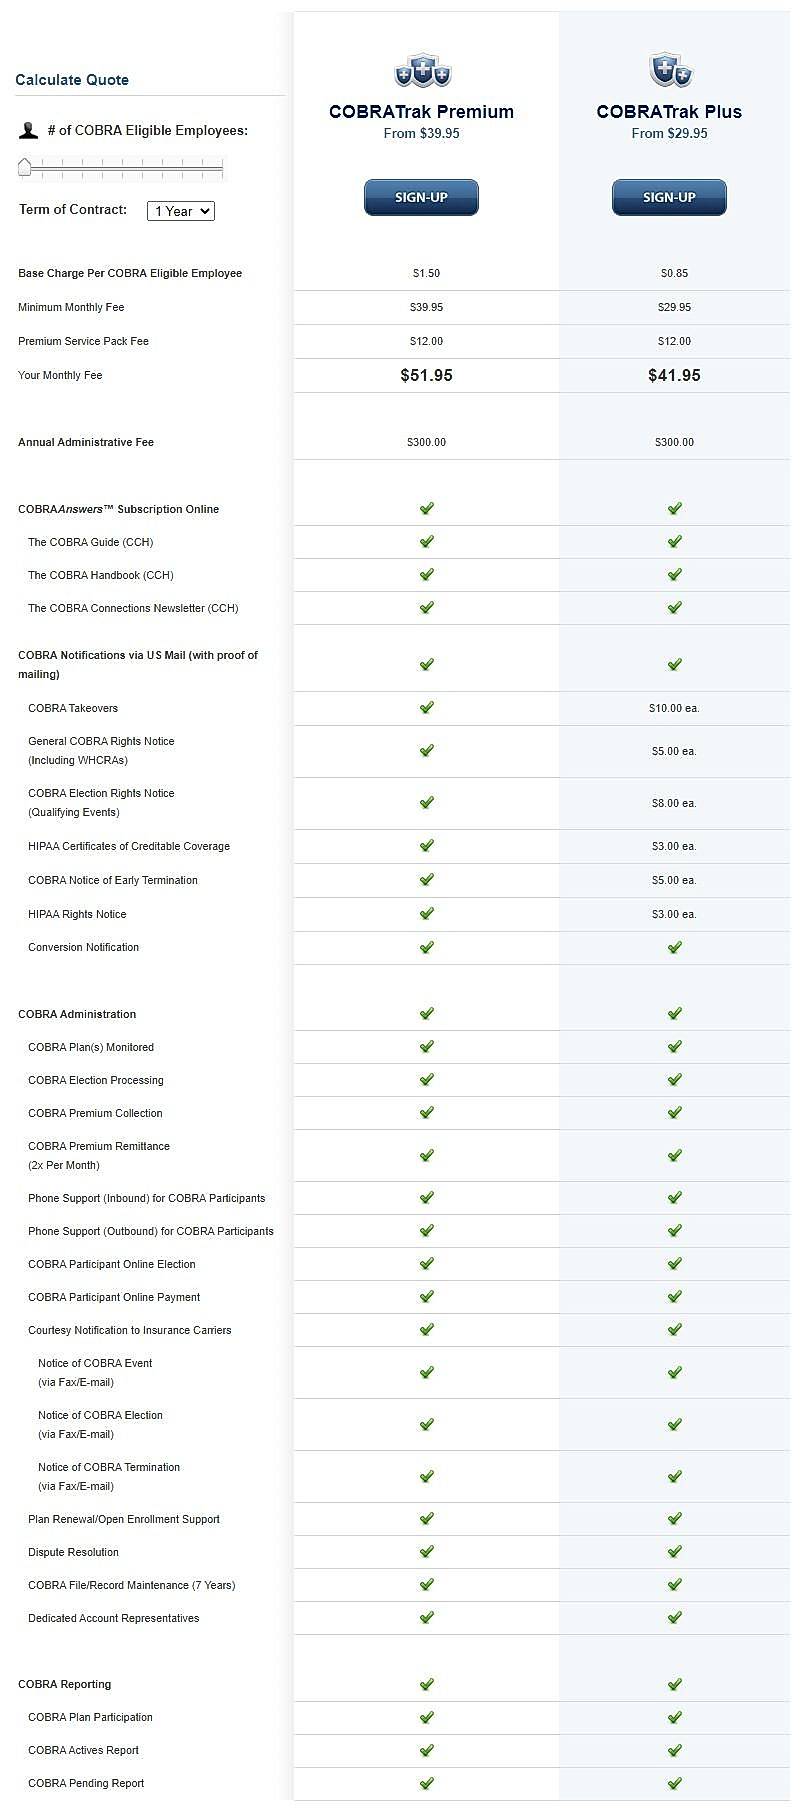Click the COBRATrak Premium shield icon

(421, 70)
